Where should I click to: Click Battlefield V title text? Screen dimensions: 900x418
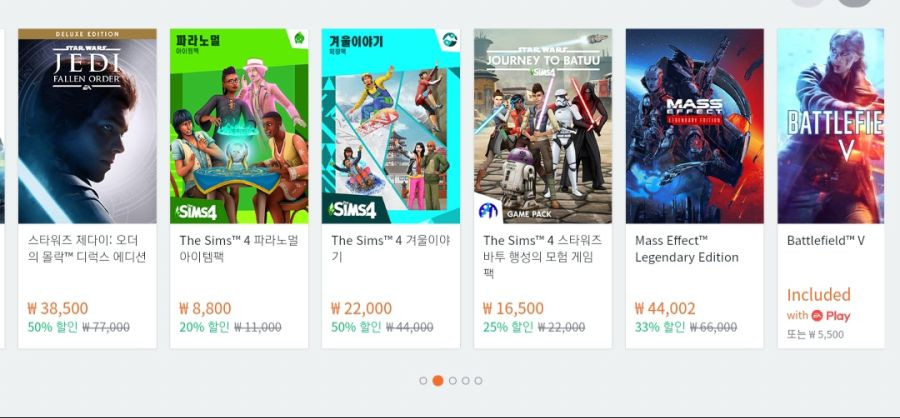[825, 241]
